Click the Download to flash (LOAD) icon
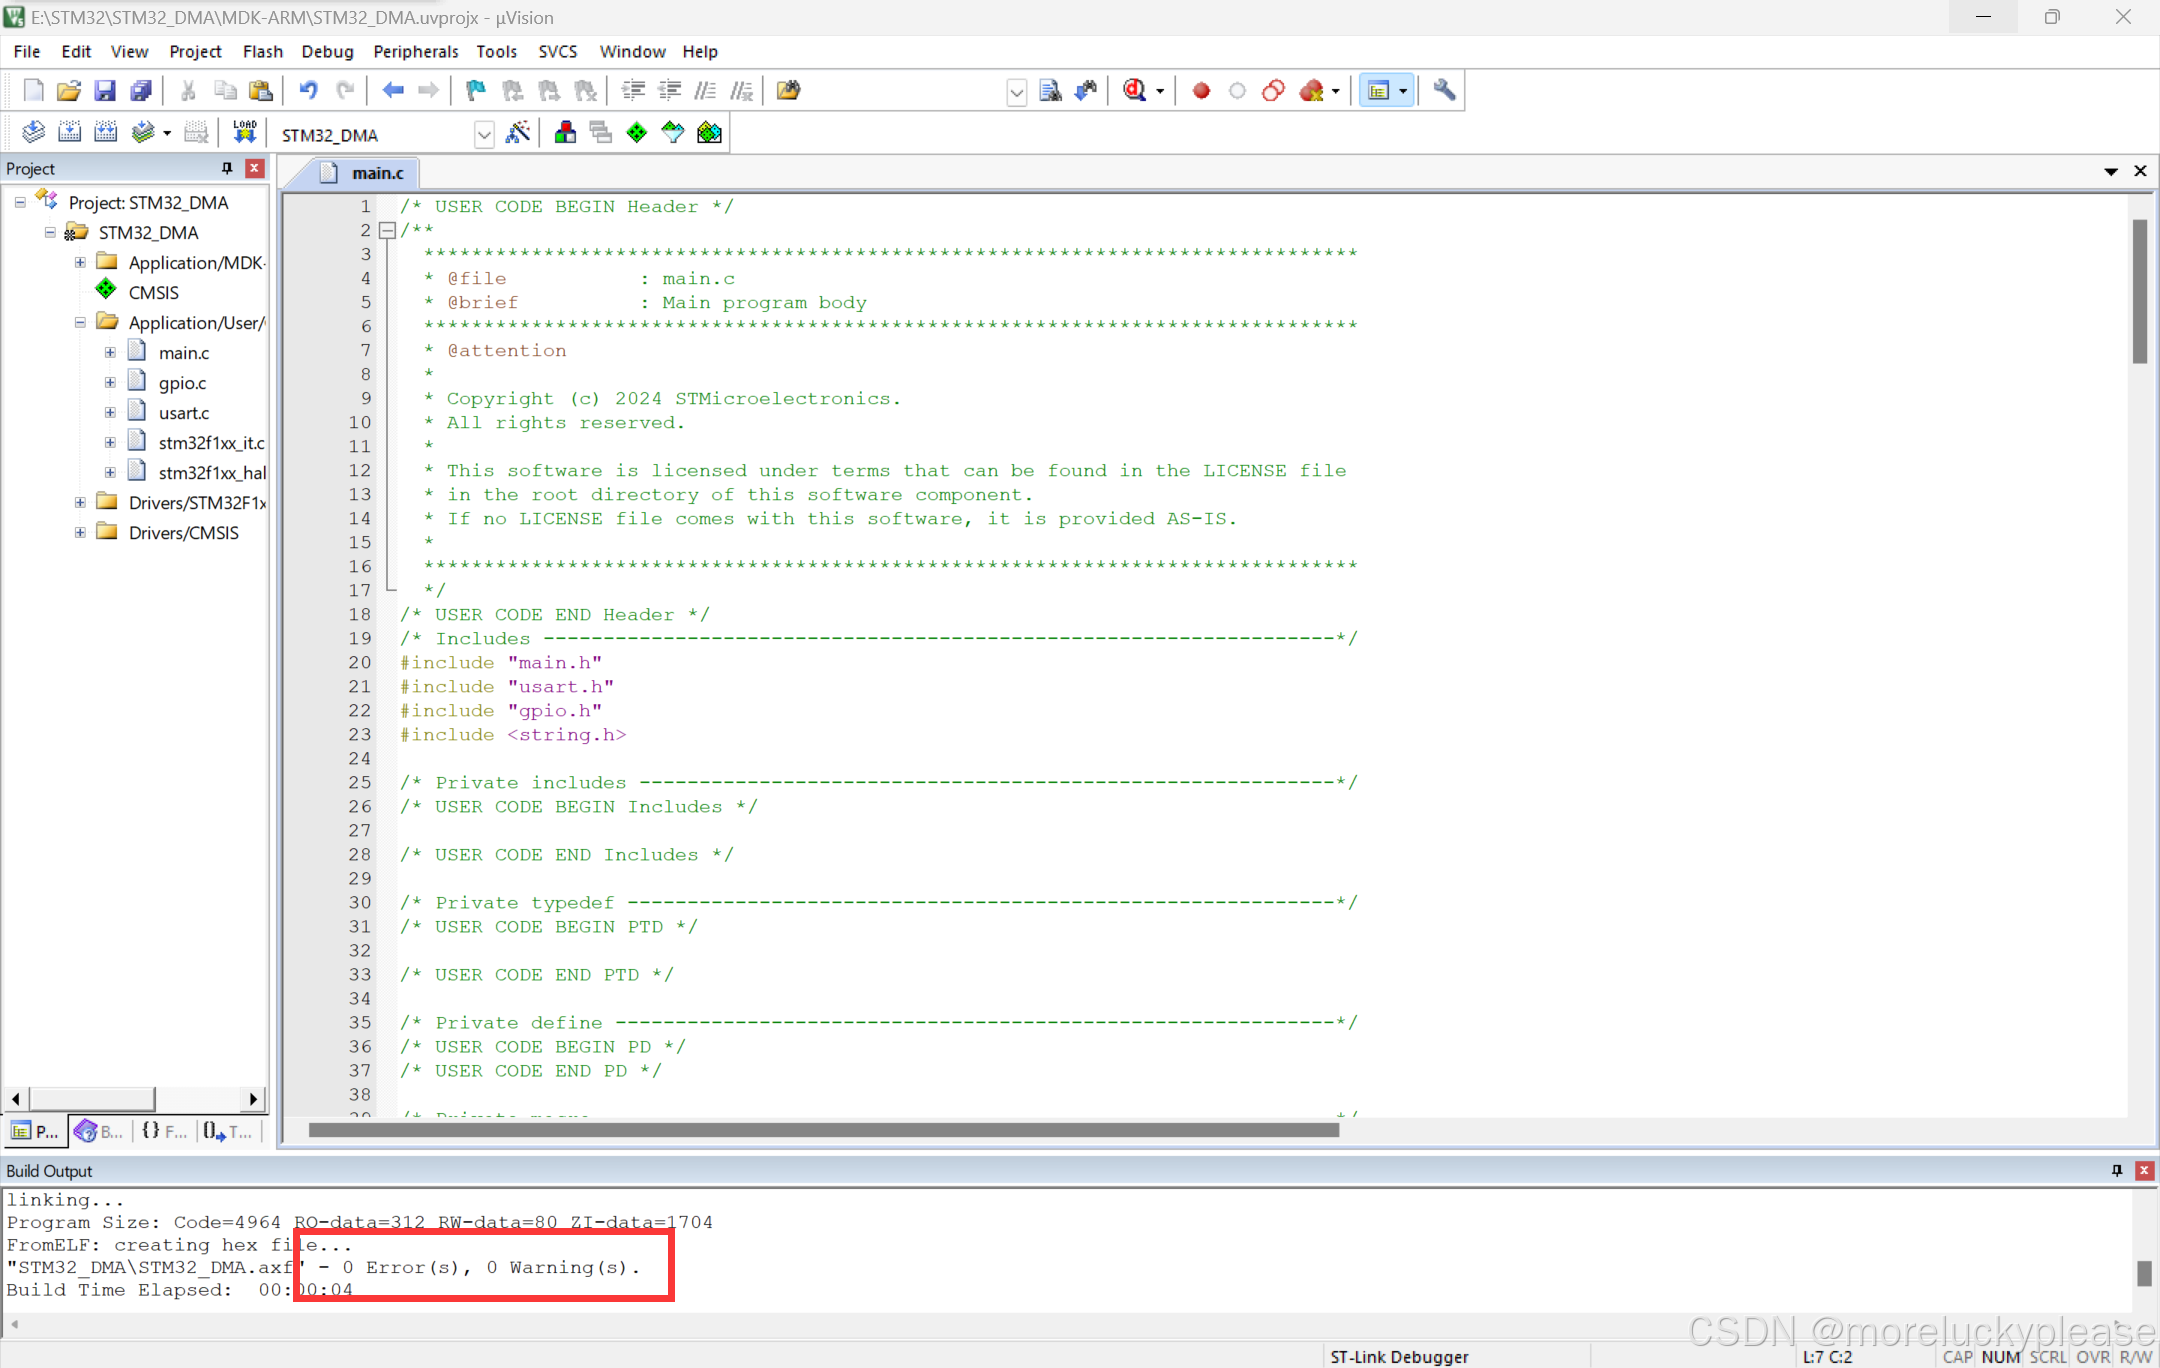Image resolution: width=2160 pixels, height=1368 pixels. 244,133
